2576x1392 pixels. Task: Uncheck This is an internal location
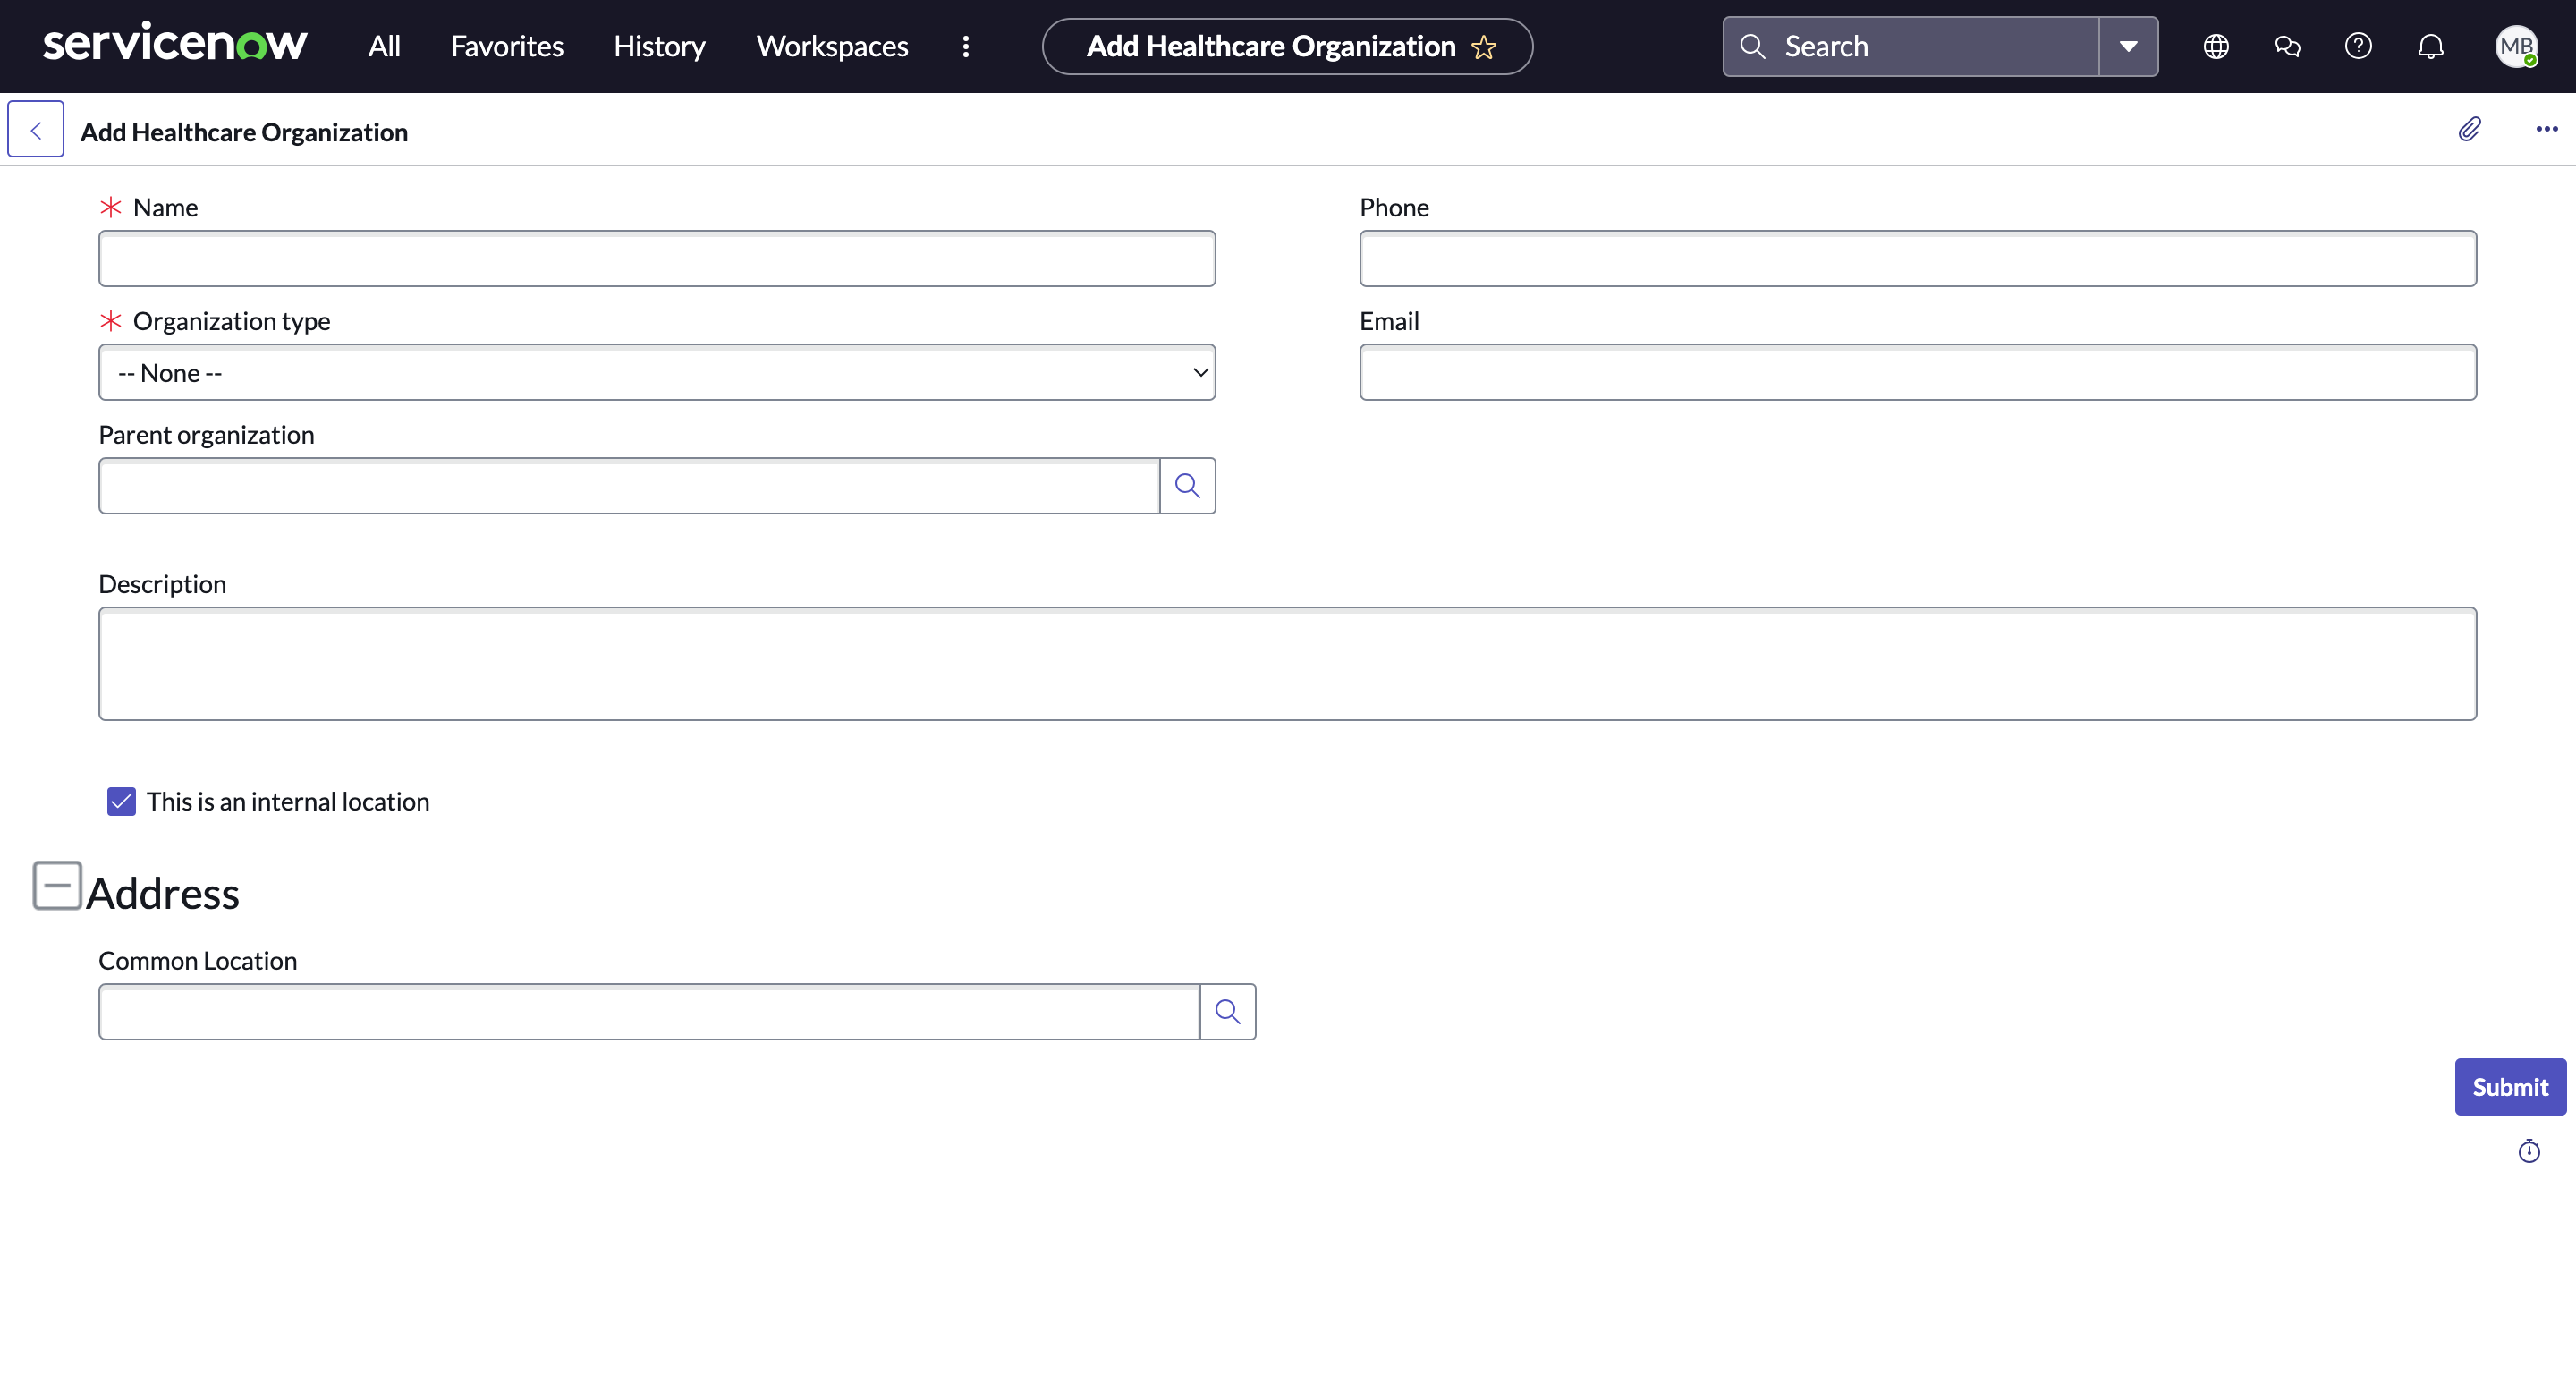point(121,802)
